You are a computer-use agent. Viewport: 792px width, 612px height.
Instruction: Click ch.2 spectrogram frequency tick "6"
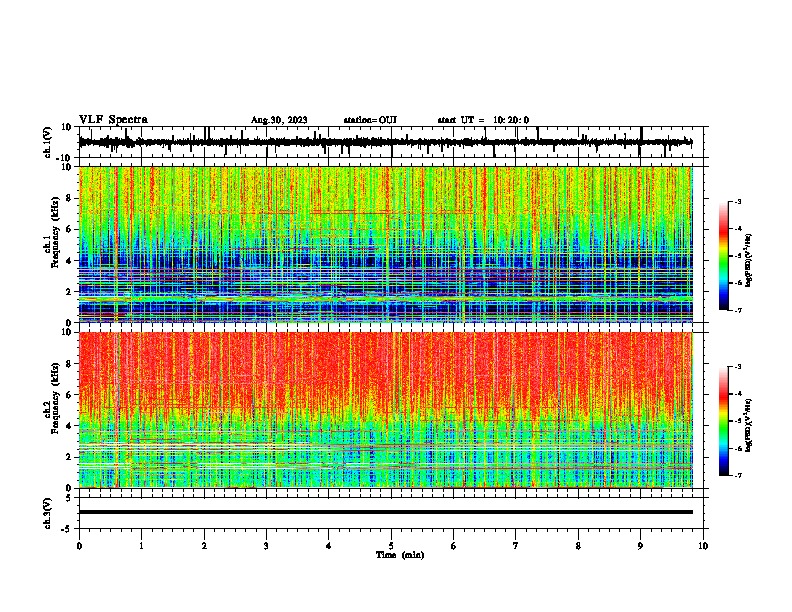click(x=70, y=394)
